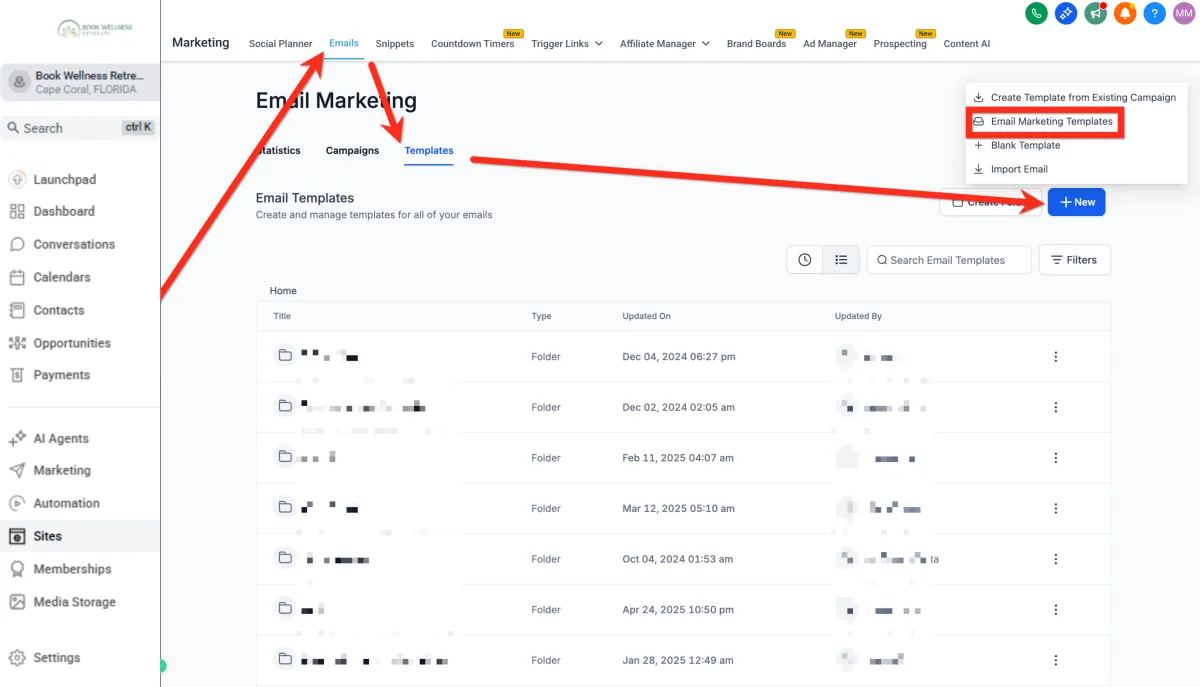Open the Content AI tab
1200x687 pixels.
pyautogui.click(x=967, y=44)
